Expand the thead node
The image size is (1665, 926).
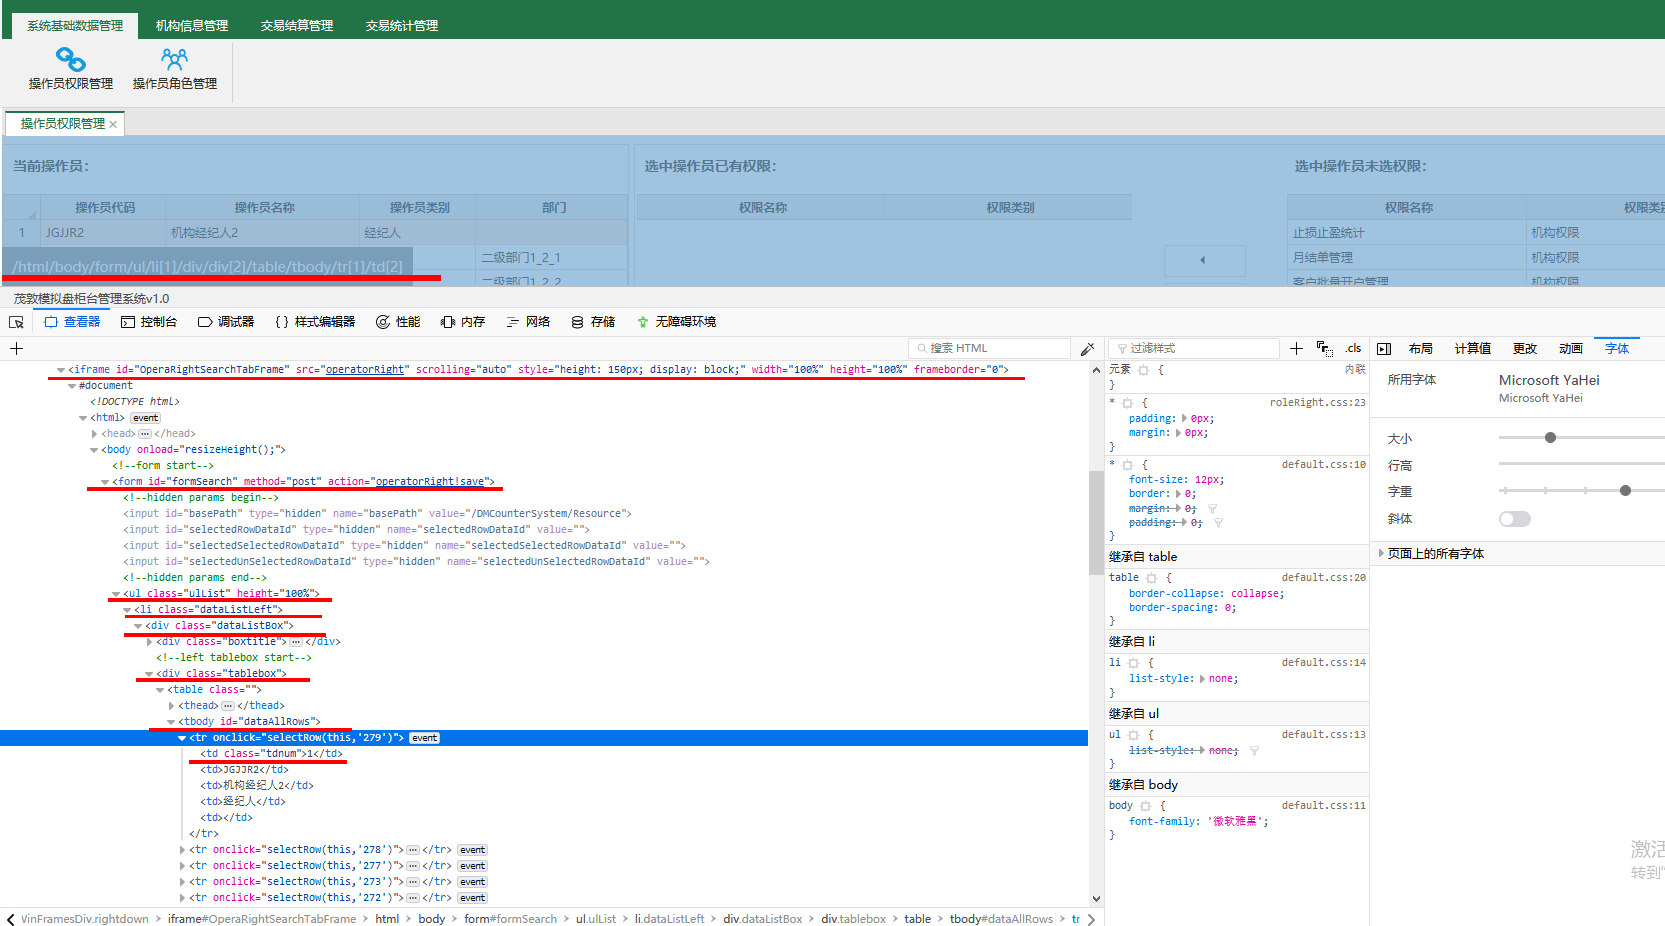[171, 706]
